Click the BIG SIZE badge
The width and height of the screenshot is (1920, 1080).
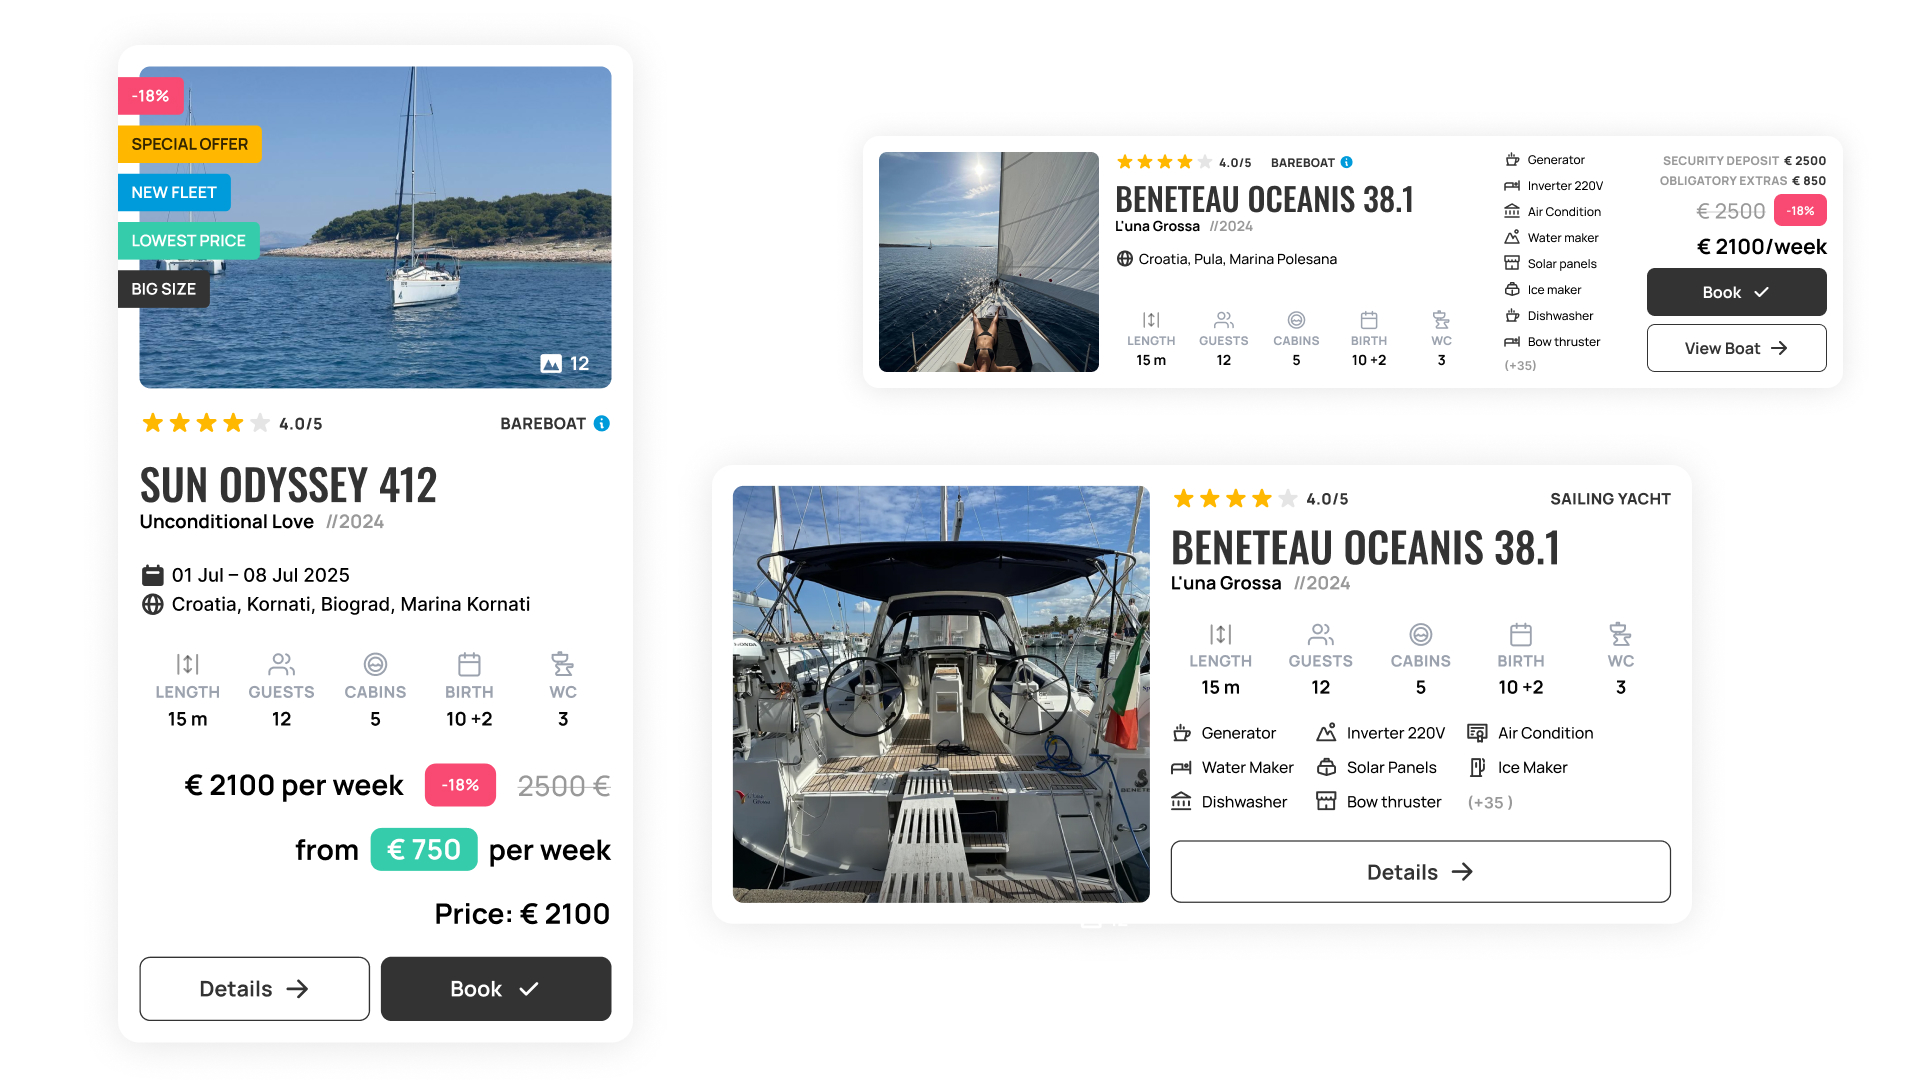click(x=164, y=289)
